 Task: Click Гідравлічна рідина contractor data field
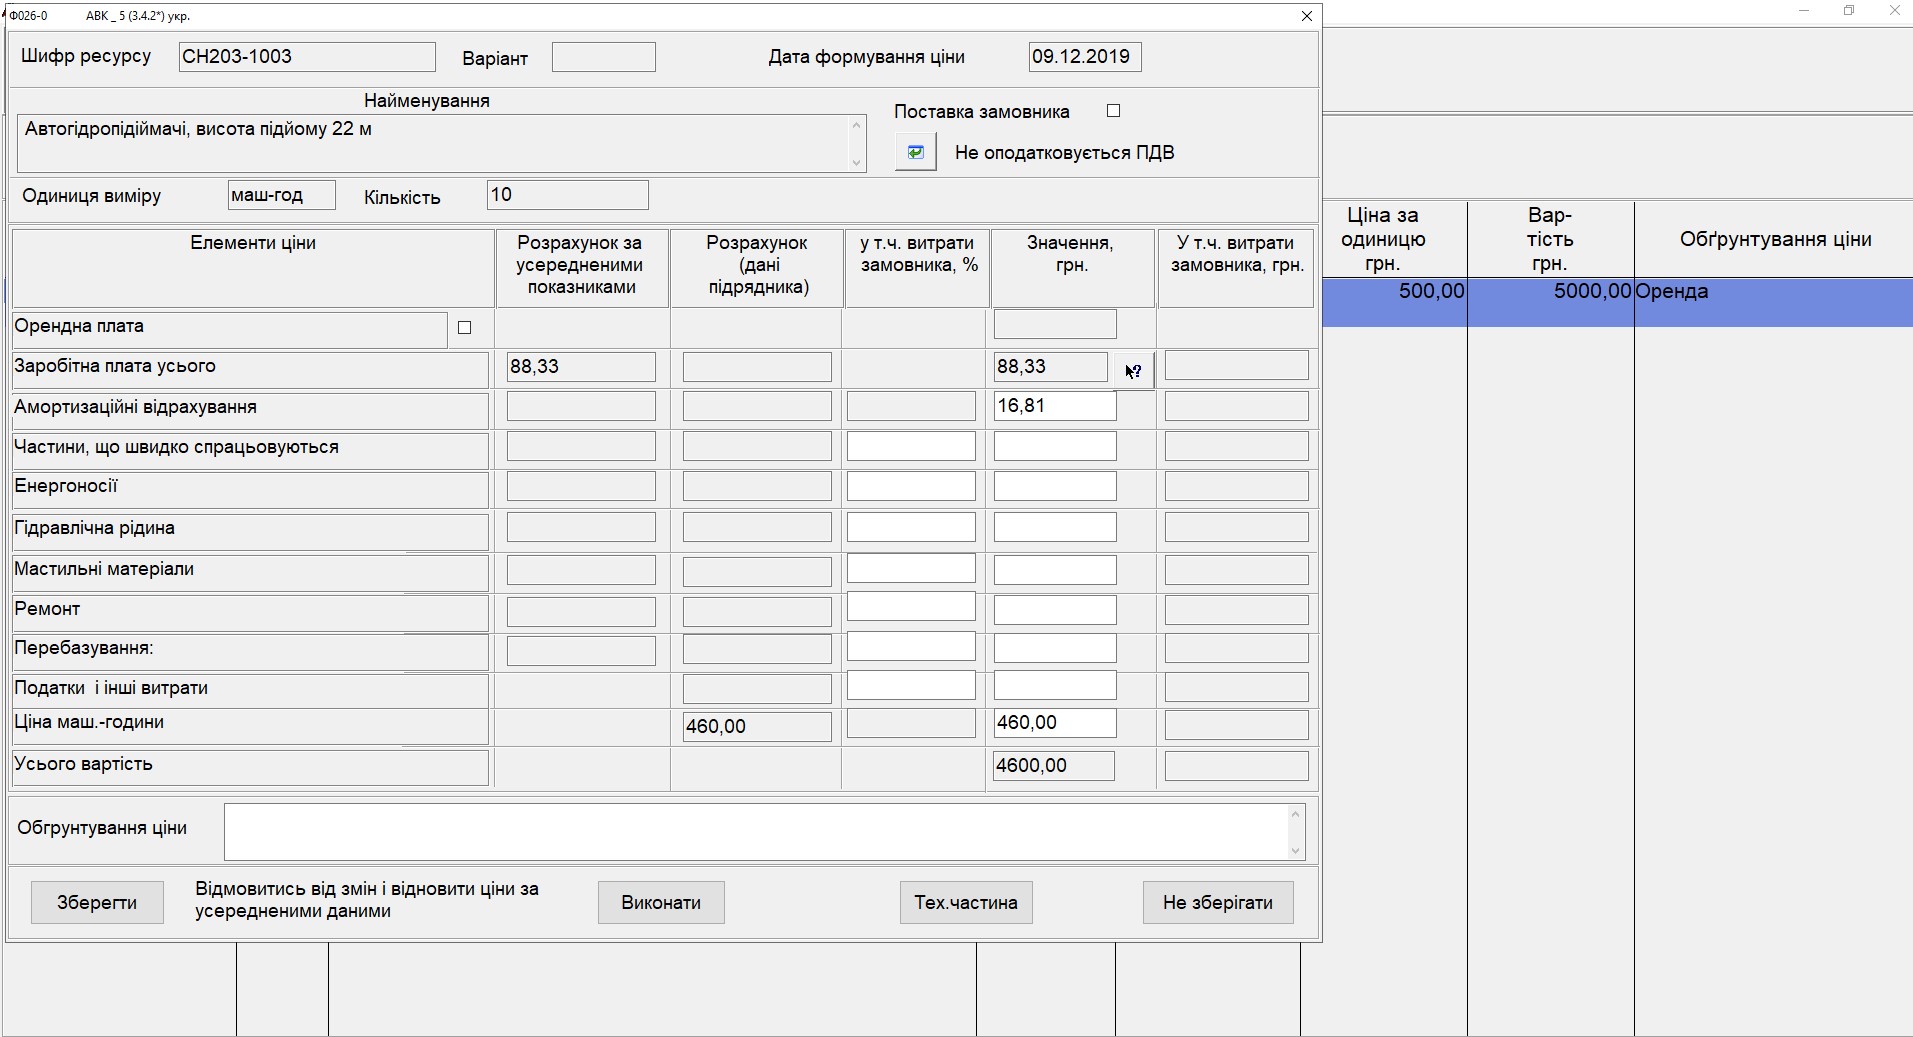(x=757, y=527)
